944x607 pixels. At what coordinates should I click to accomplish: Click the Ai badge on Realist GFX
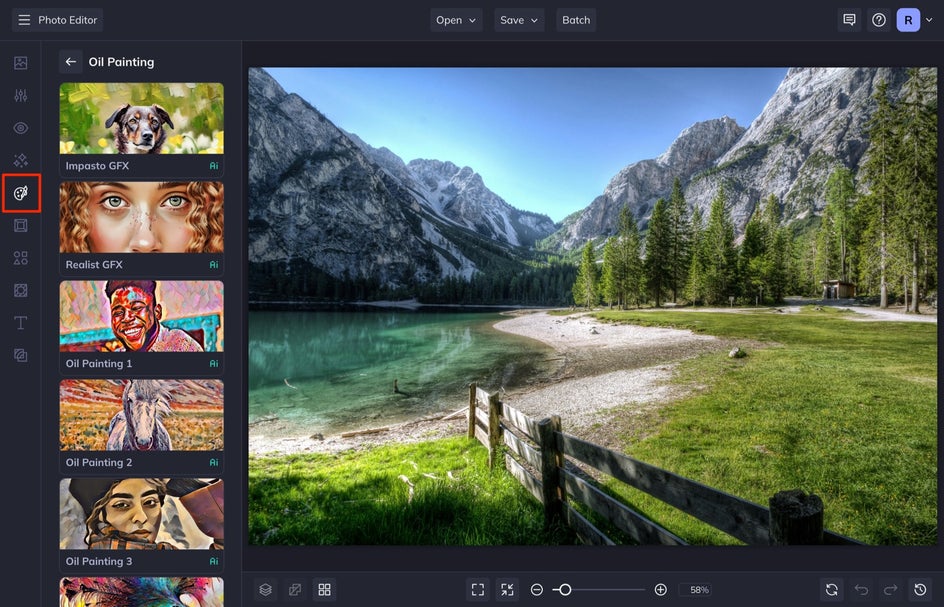[x=214, y=264]
